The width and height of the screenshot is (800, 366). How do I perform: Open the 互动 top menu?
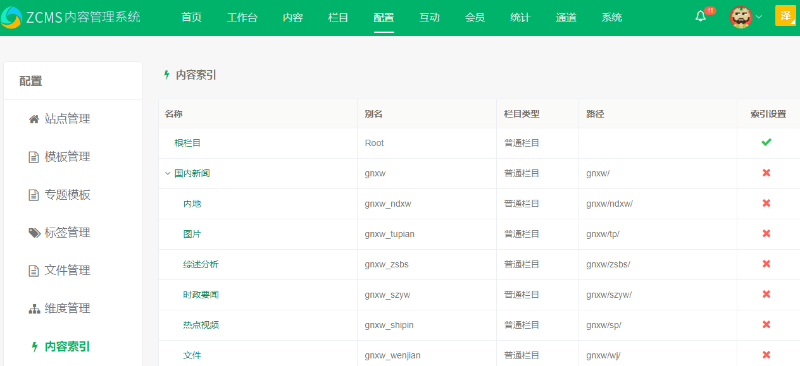tap(430, 17)
